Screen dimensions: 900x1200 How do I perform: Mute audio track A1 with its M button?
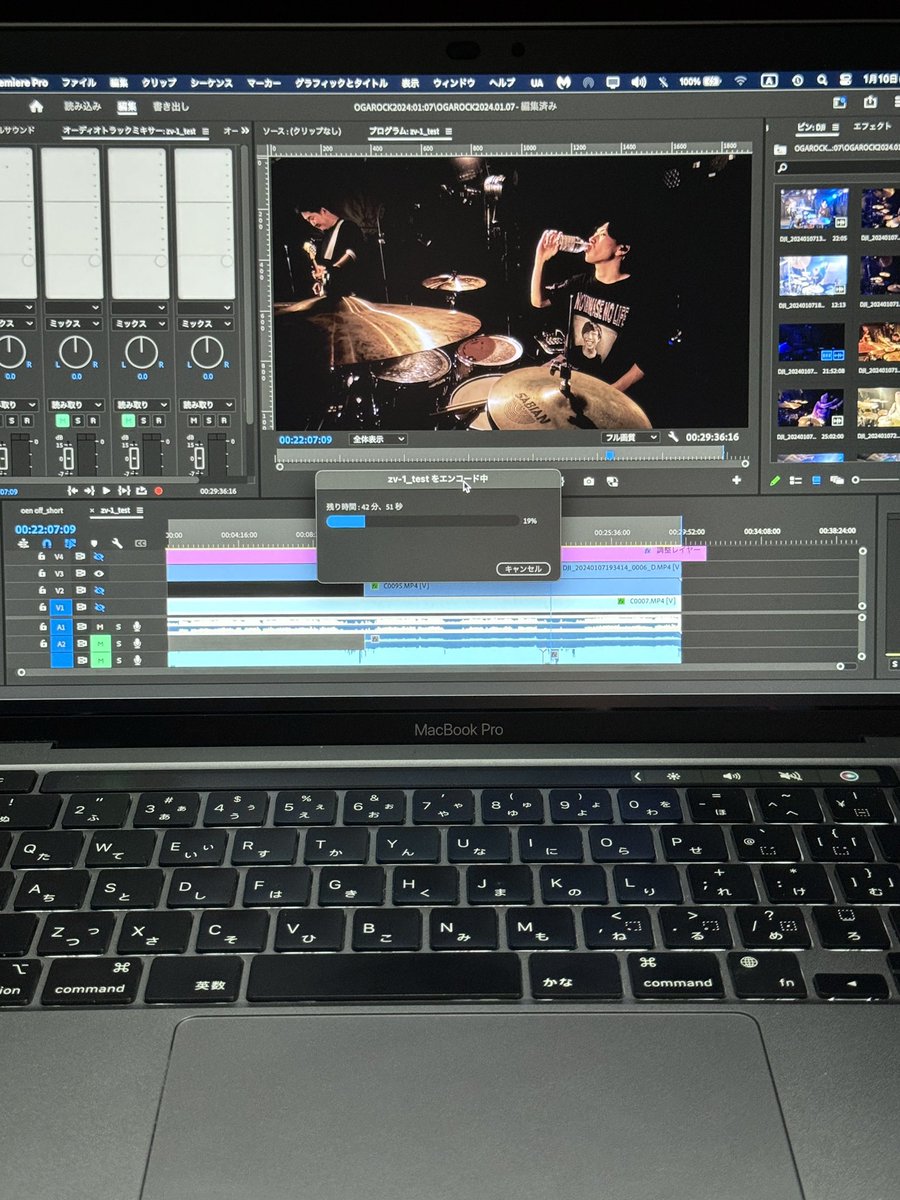point(100,626)
